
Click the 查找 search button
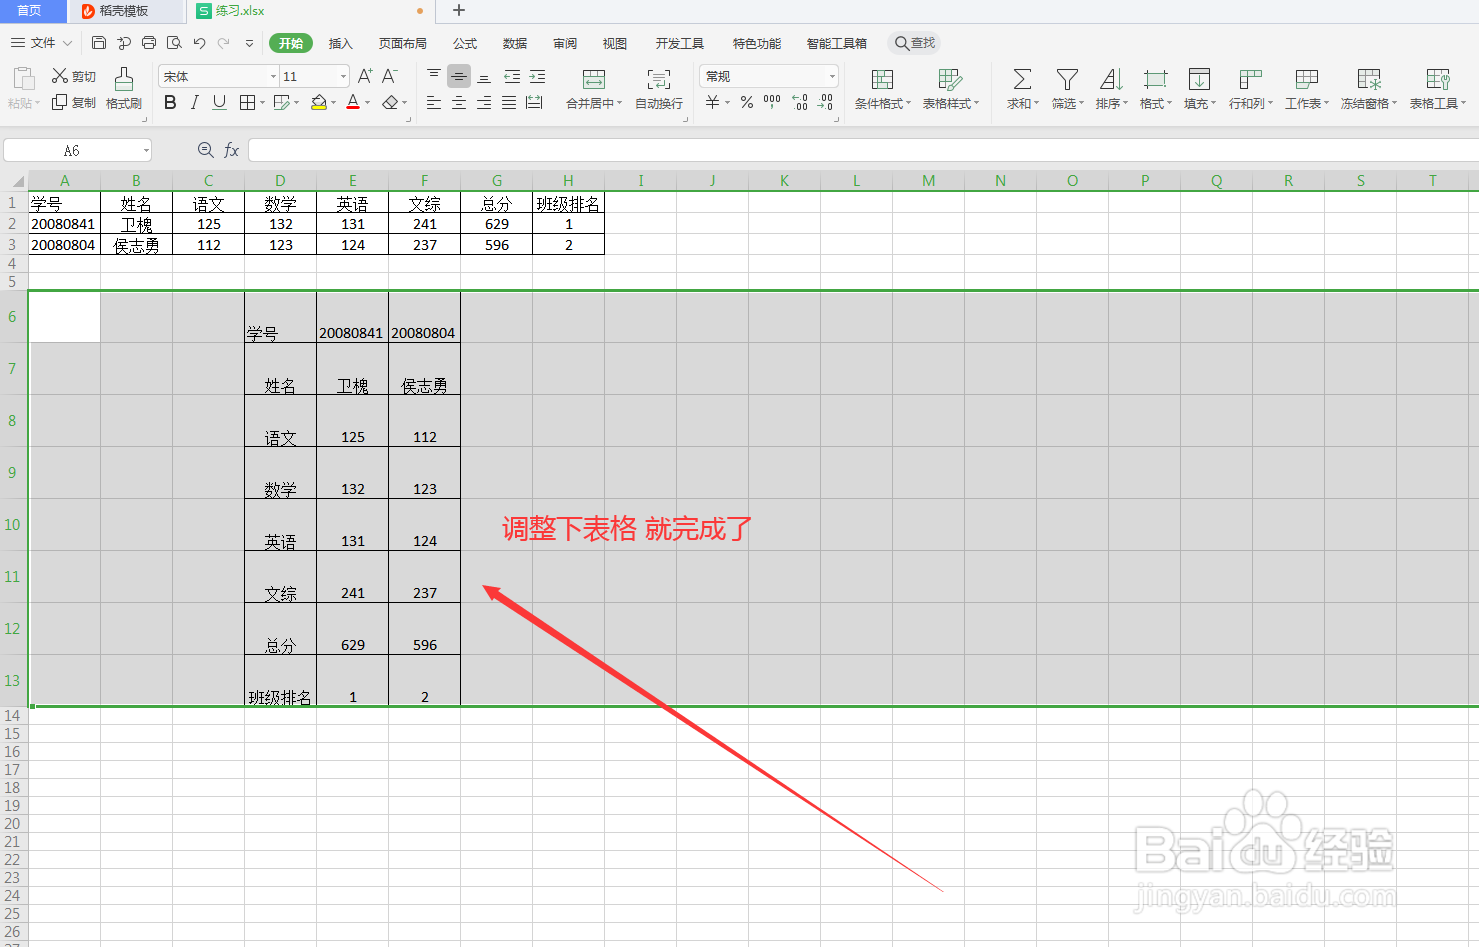point(914,43)
